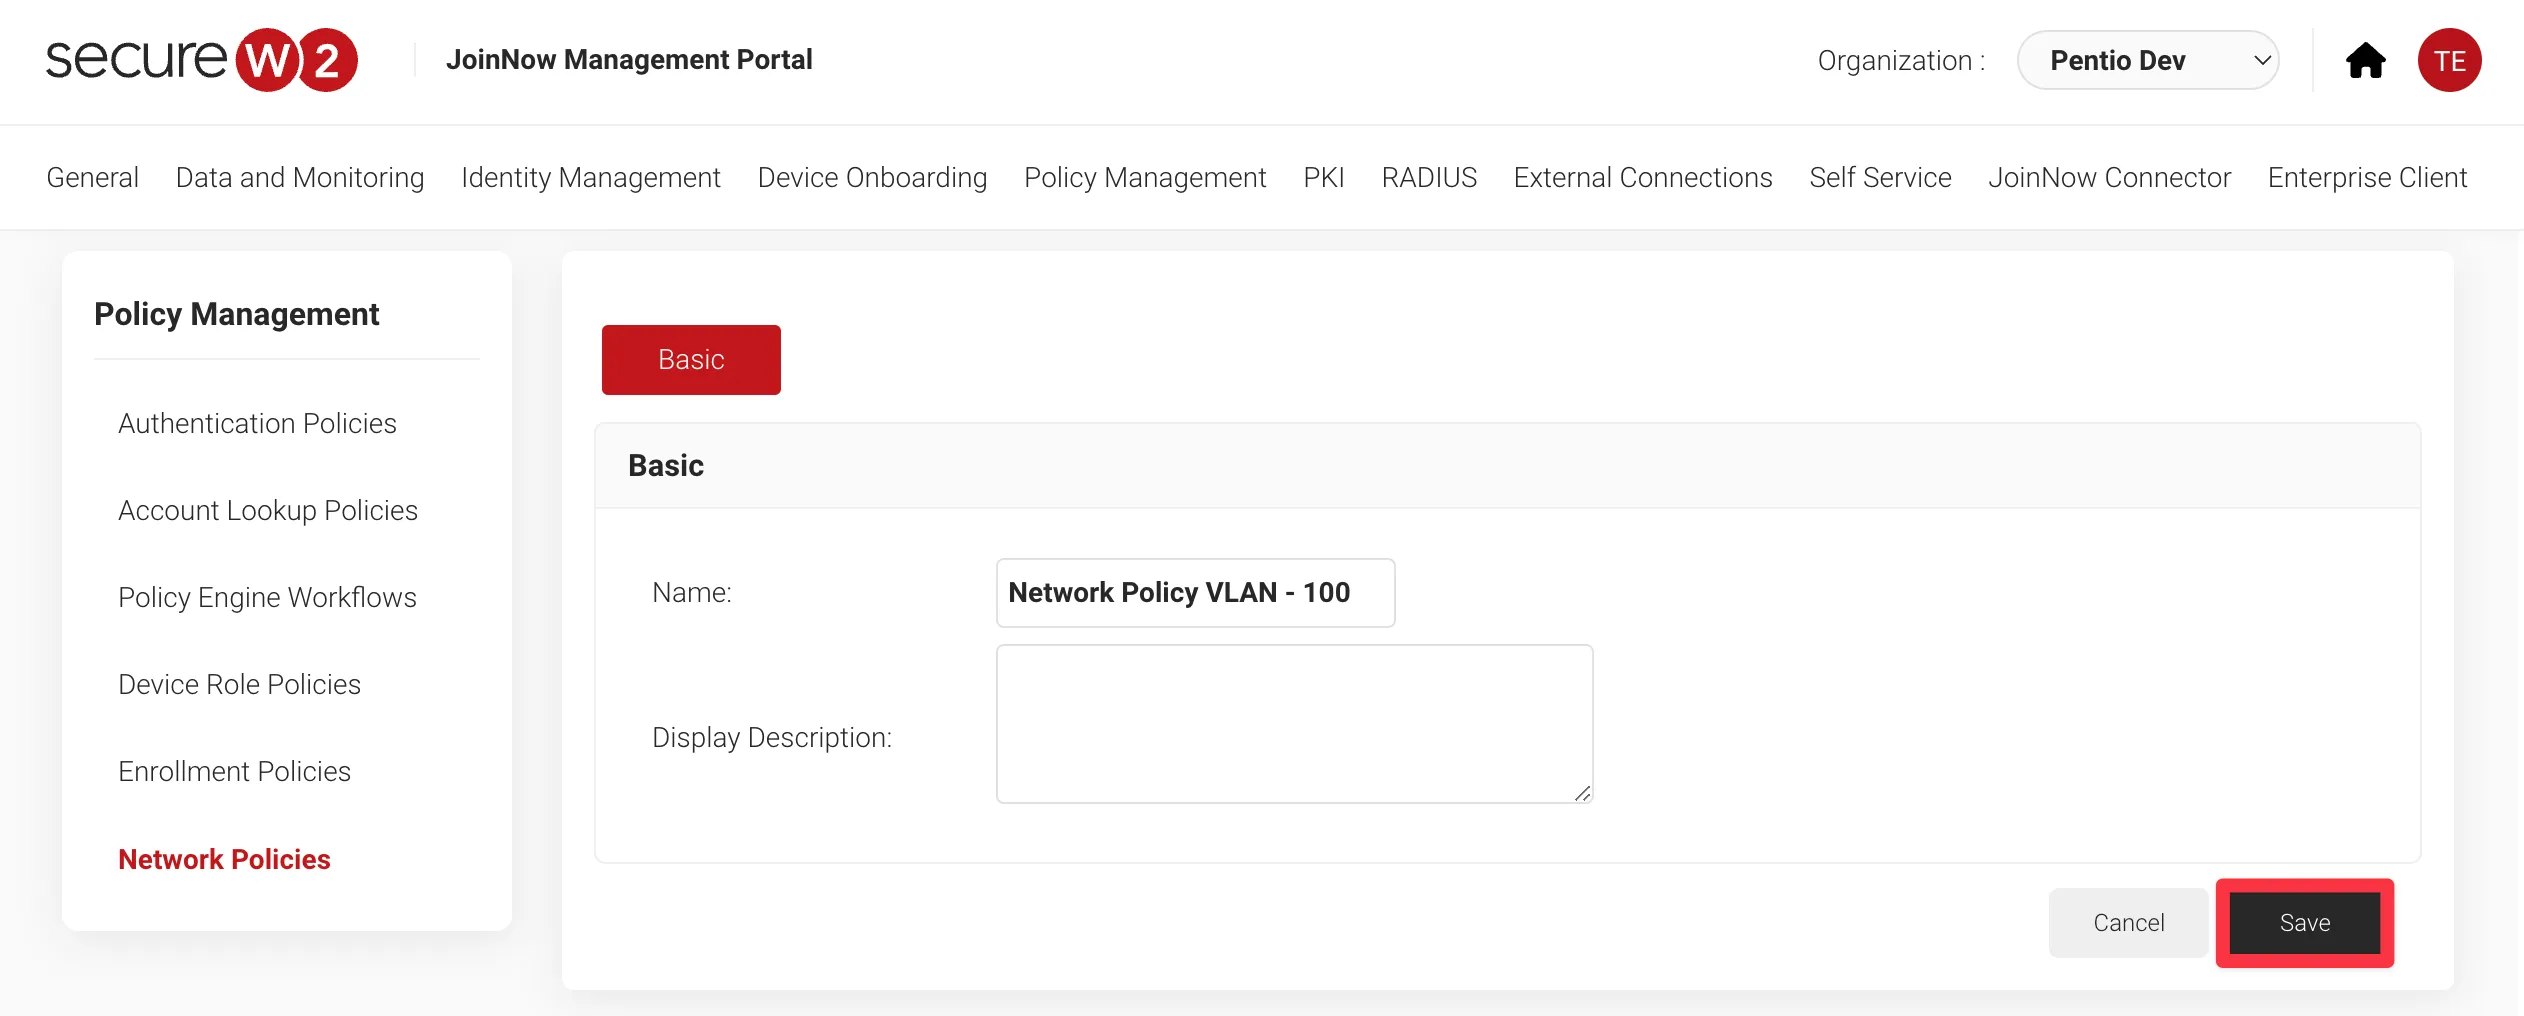Click the Policy Management sidebar heading
2524x1016 pixels.
click(x=237, y=314)
